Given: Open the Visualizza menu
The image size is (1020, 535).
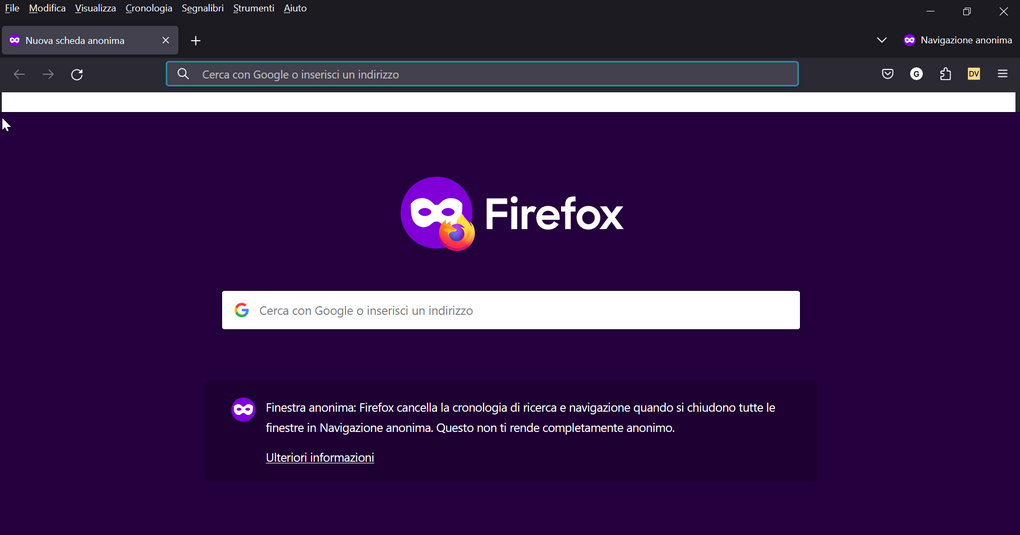Looking at the screenshot, I should coord(95,8).
